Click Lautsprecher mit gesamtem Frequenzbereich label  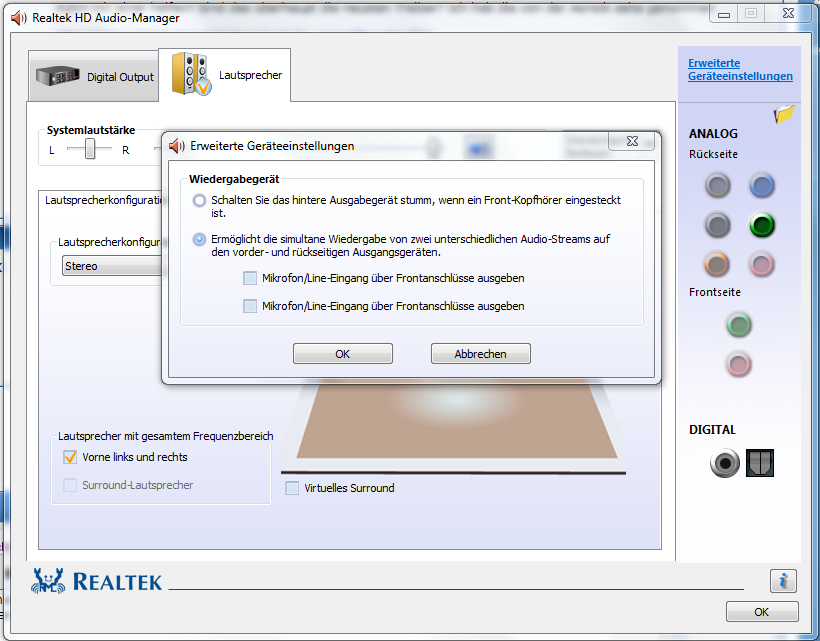[165, 436]
